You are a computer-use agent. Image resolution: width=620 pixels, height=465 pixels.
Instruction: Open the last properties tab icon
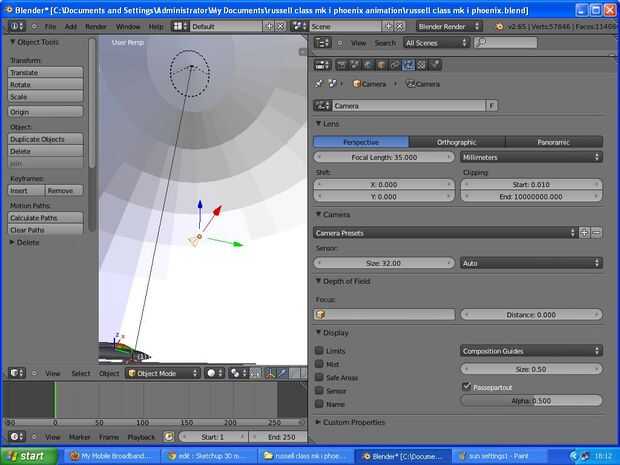tap(435, 65)
